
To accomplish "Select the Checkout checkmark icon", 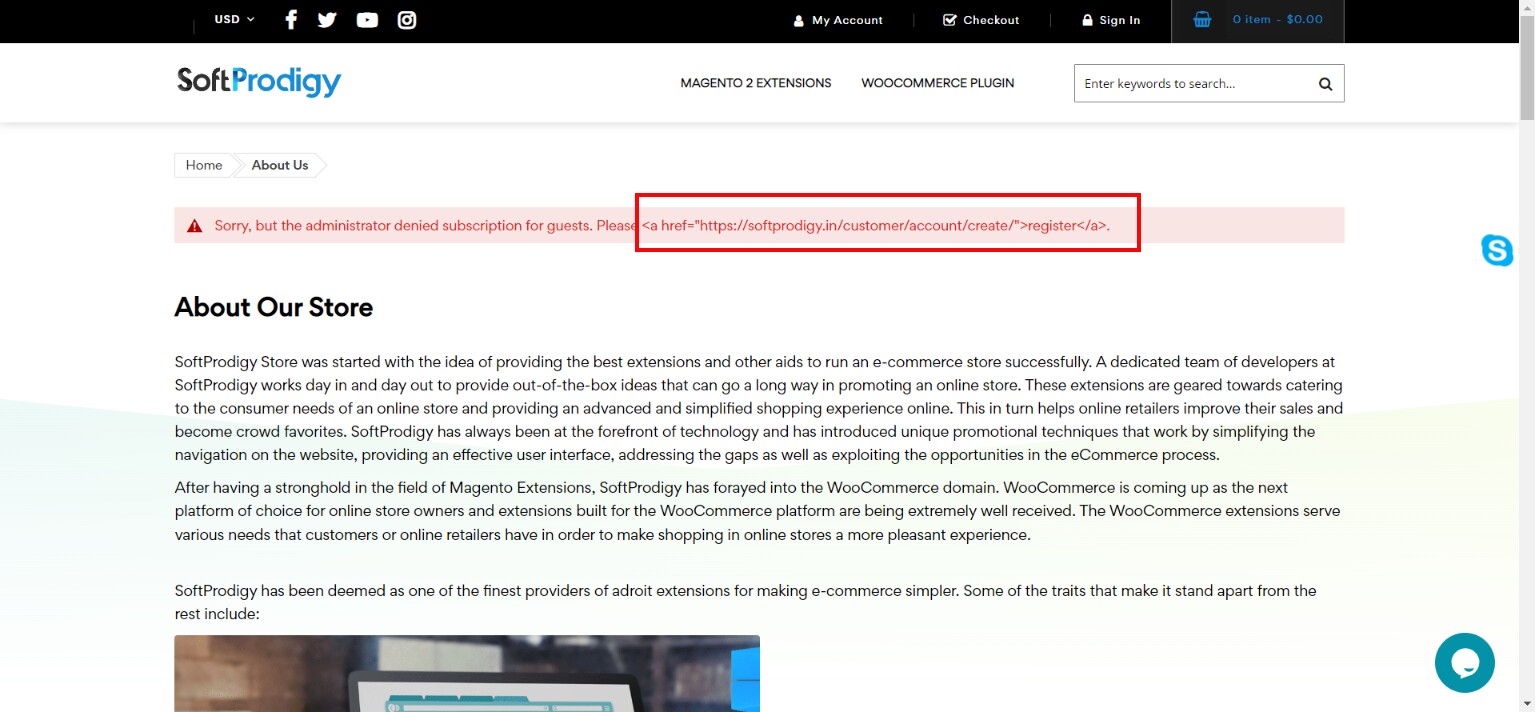I will [948, 19].
